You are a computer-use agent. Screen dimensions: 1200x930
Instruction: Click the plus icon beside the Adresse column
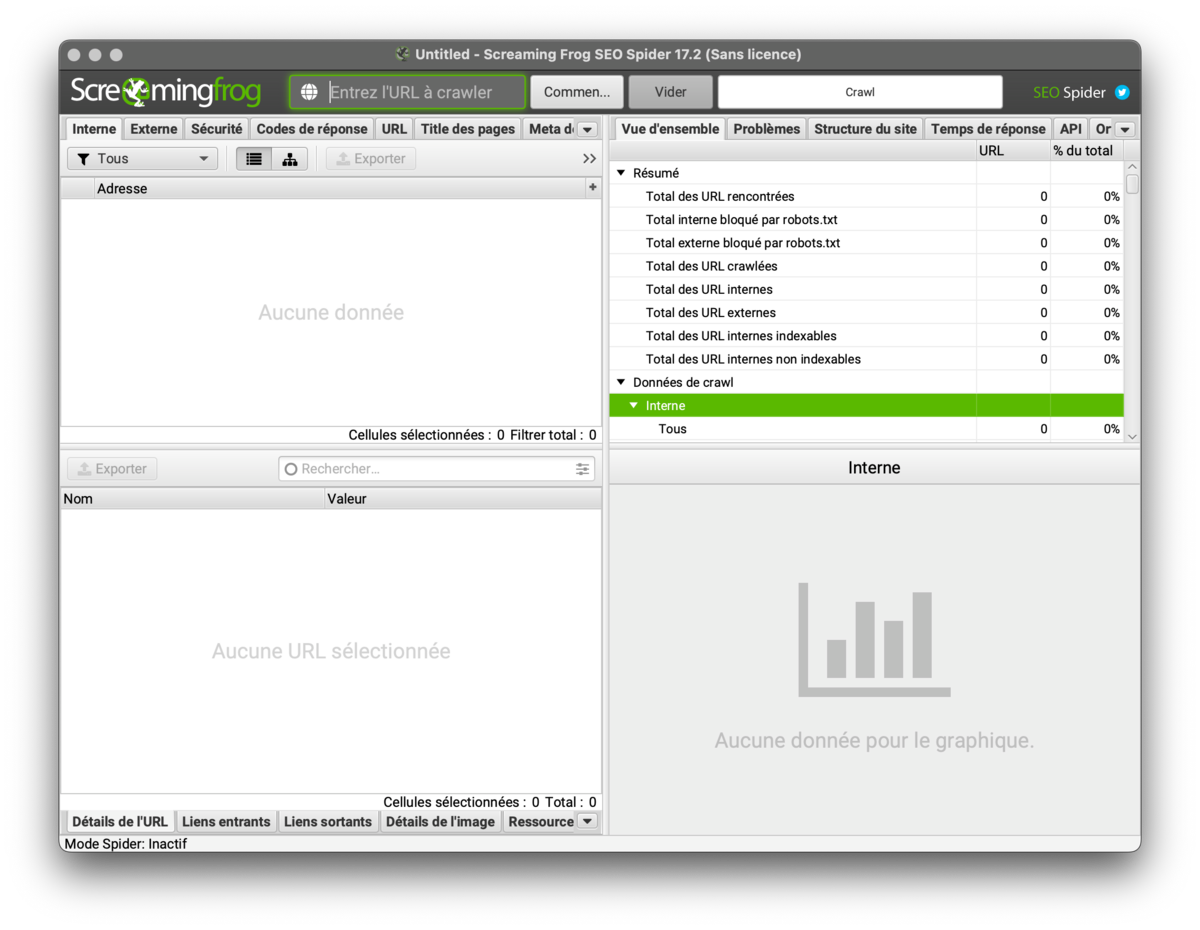point(593,187)
